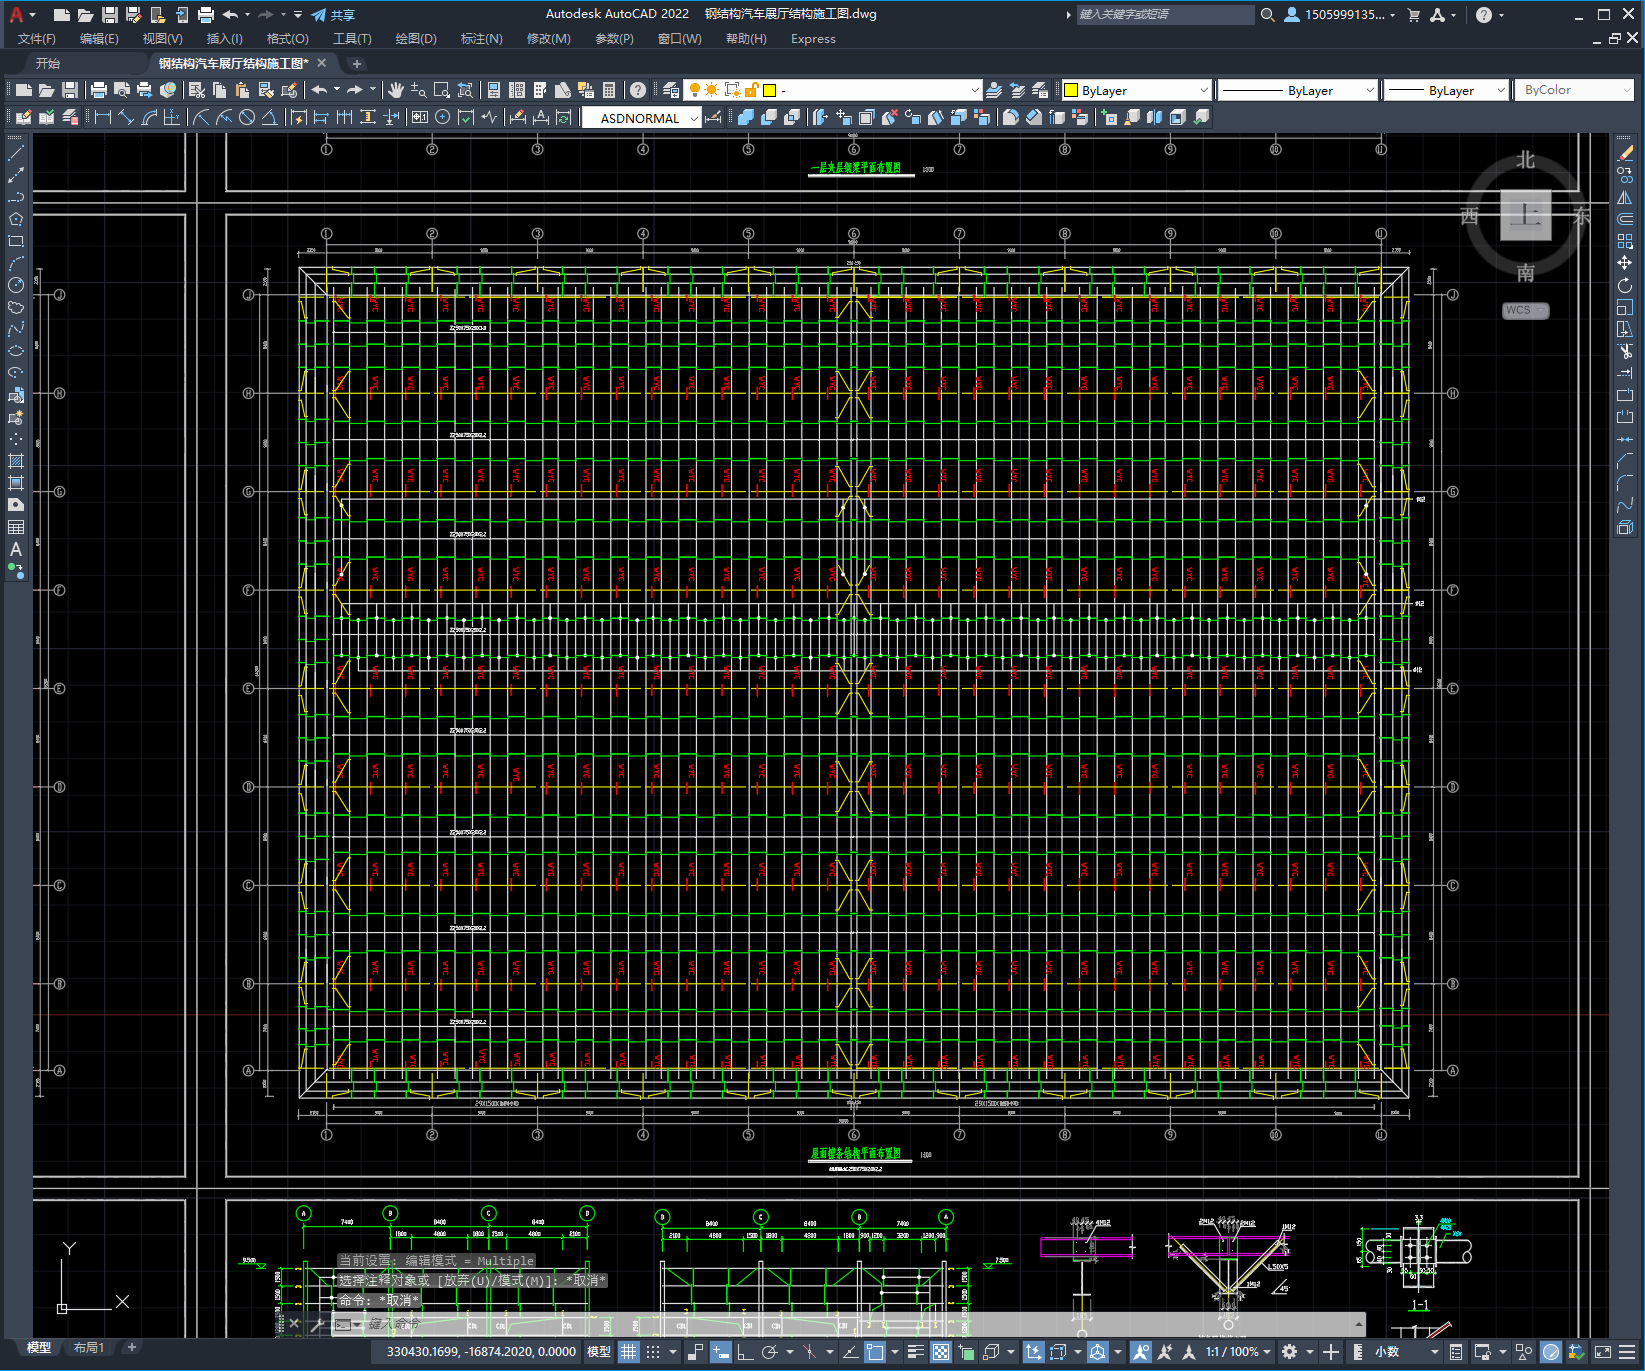Switch to the 布局1 layout tab

click(x=89, y=1348)
